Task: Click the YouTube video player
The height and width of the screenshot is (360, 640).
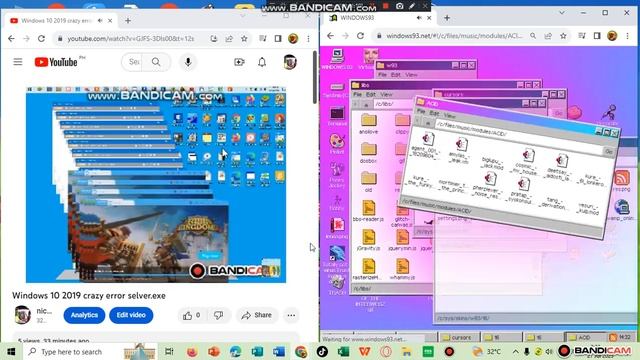Action: tap(156, 184)
